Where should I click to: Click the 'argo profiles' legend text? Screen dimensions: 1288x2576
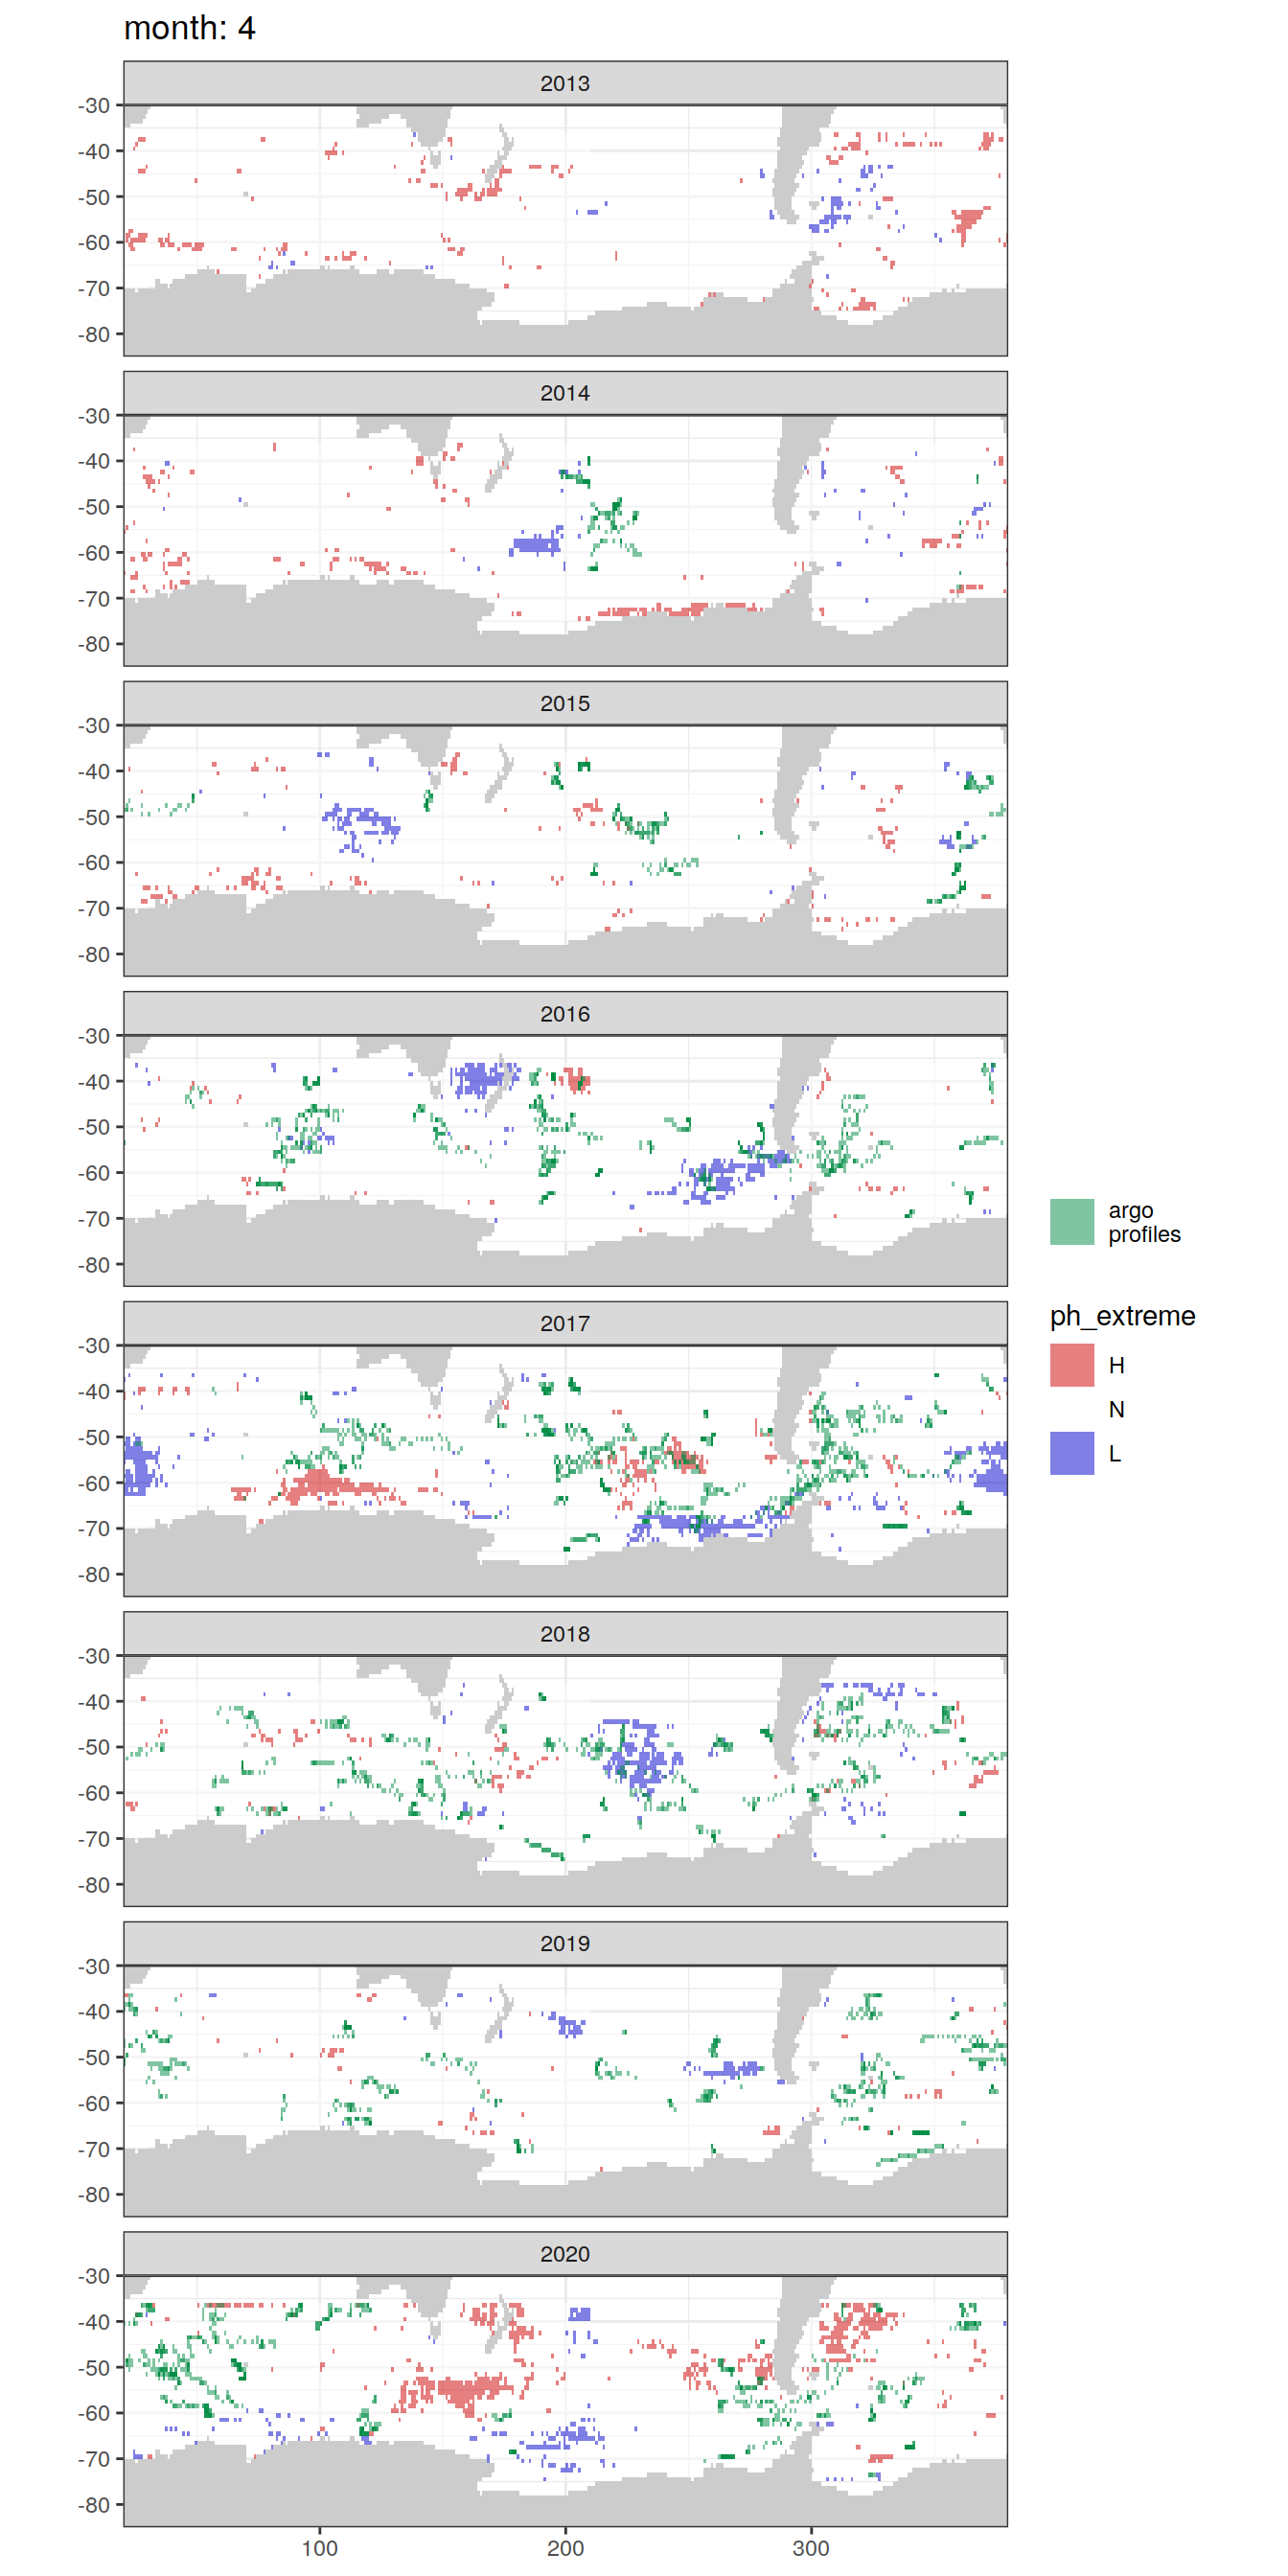[1143, 1222]
